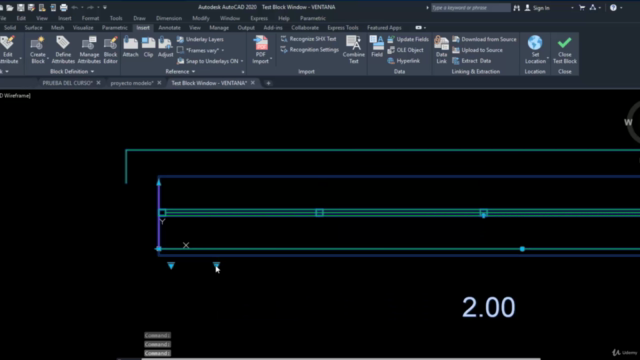Run Recognize SHX Text

[308, 39]
